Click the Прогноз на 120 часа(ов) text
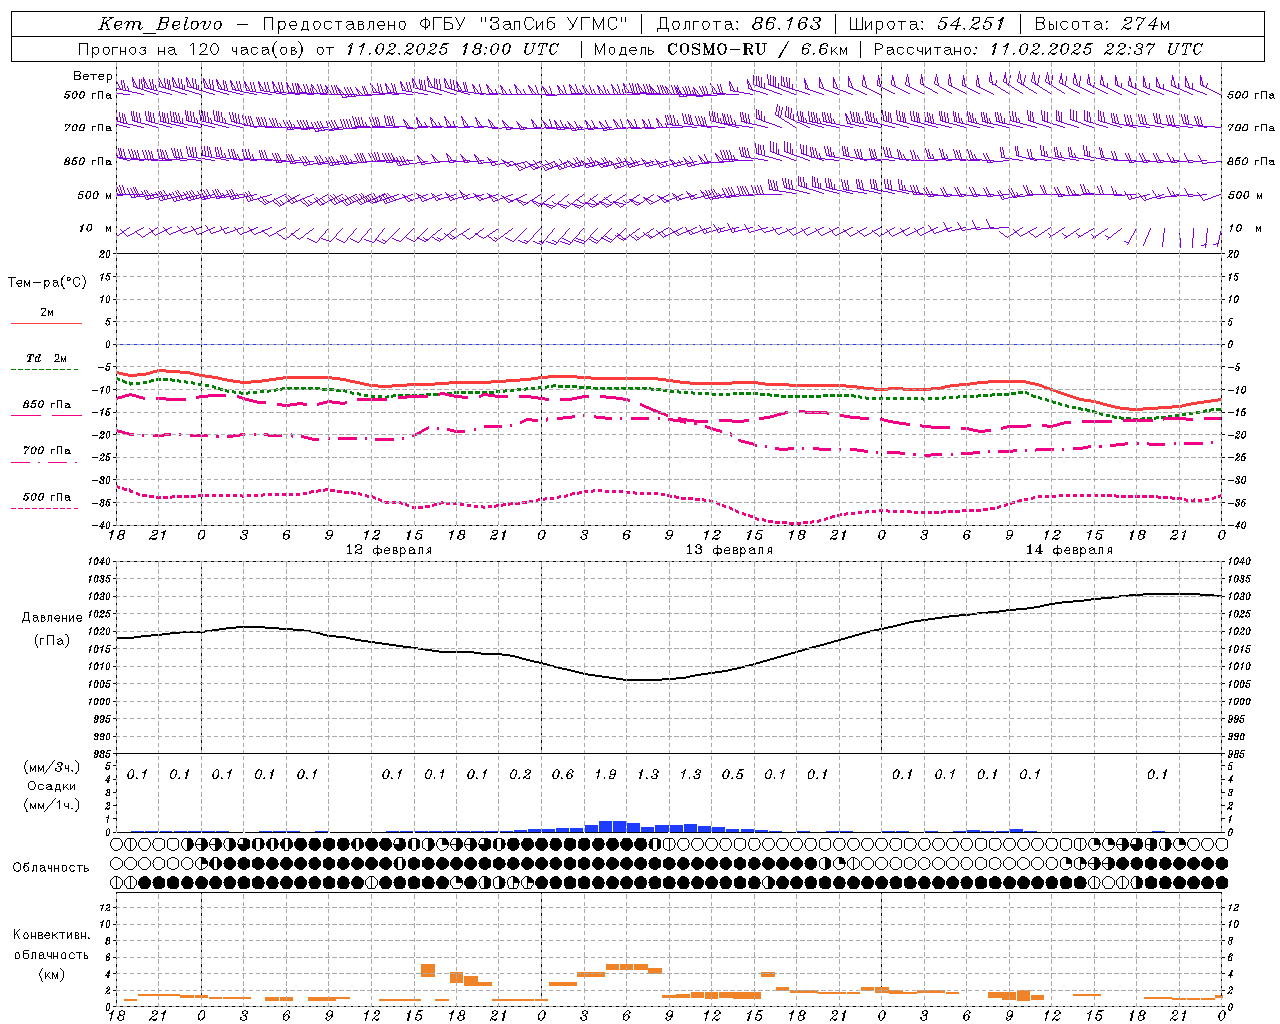Screen dimensions: 1280x1024 [x=192, y=49]
